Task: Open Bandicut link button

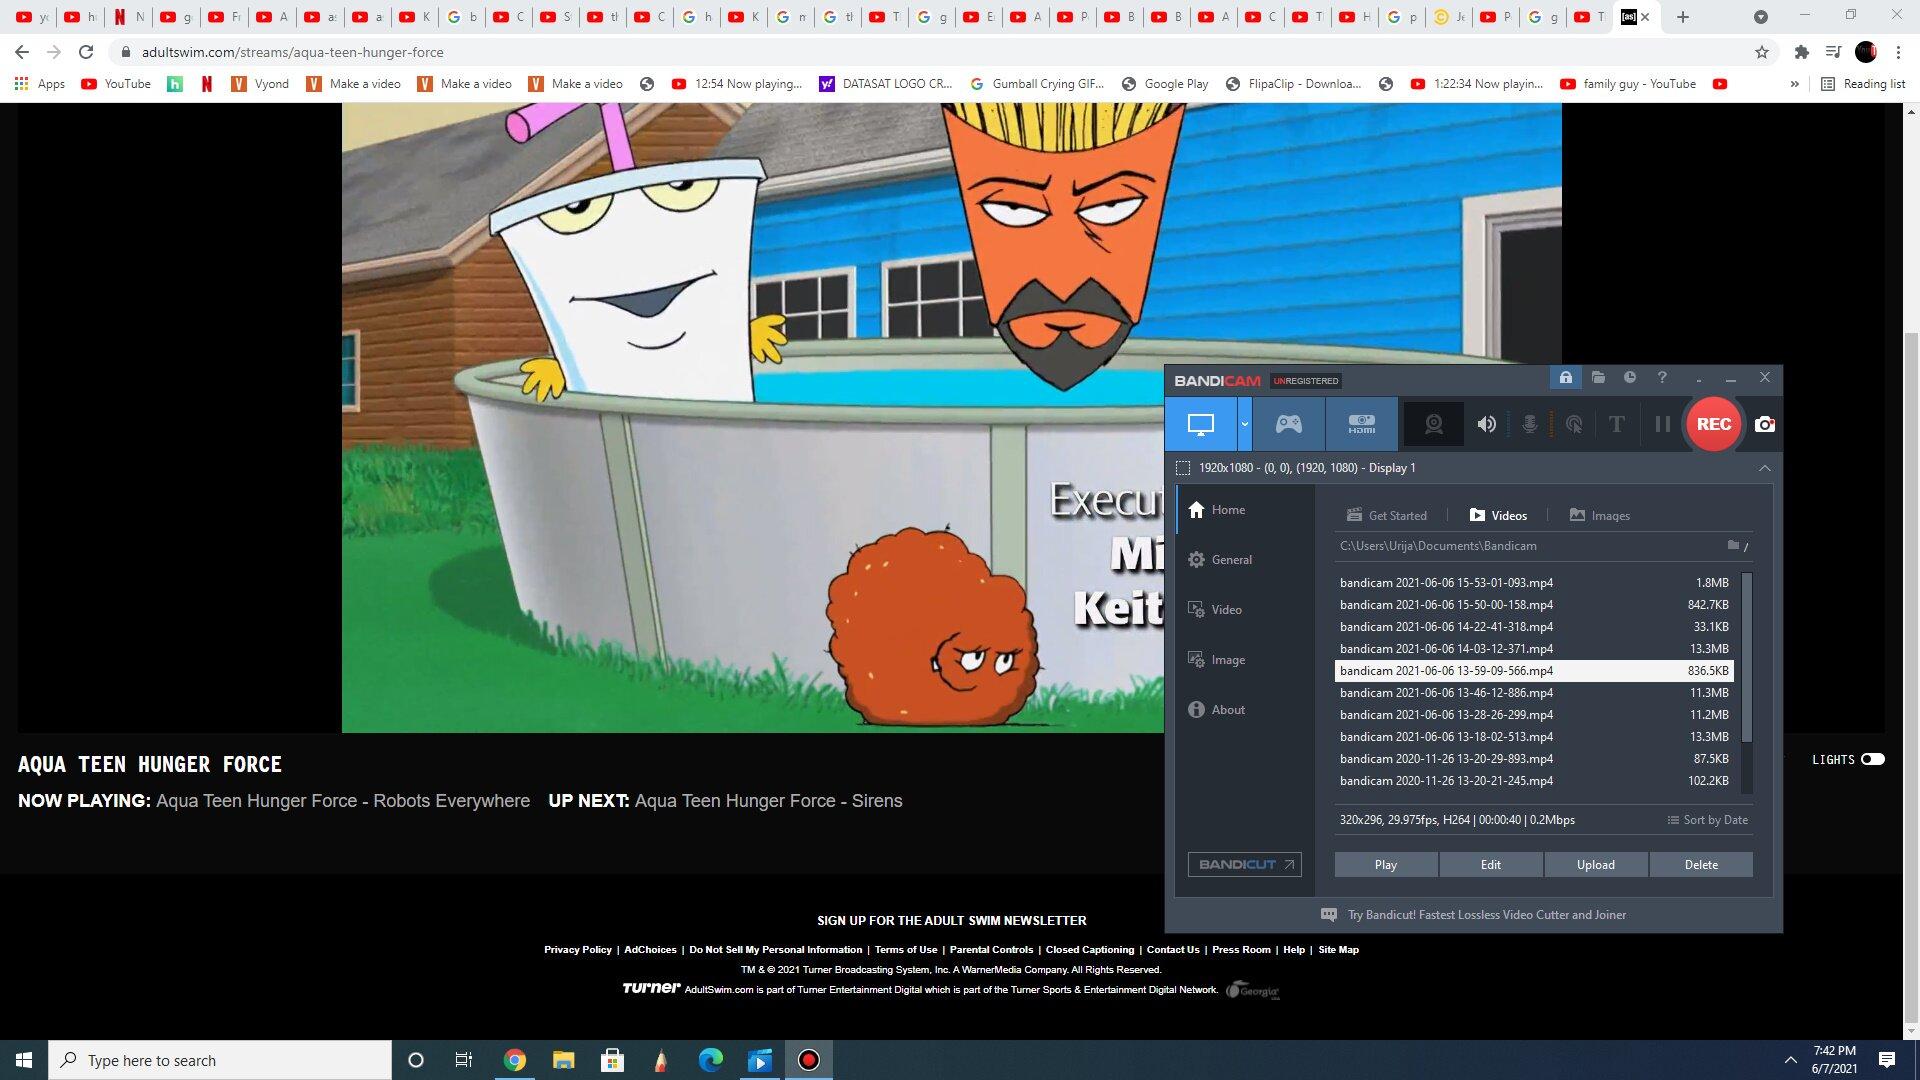Action: tap(1244, 865)
